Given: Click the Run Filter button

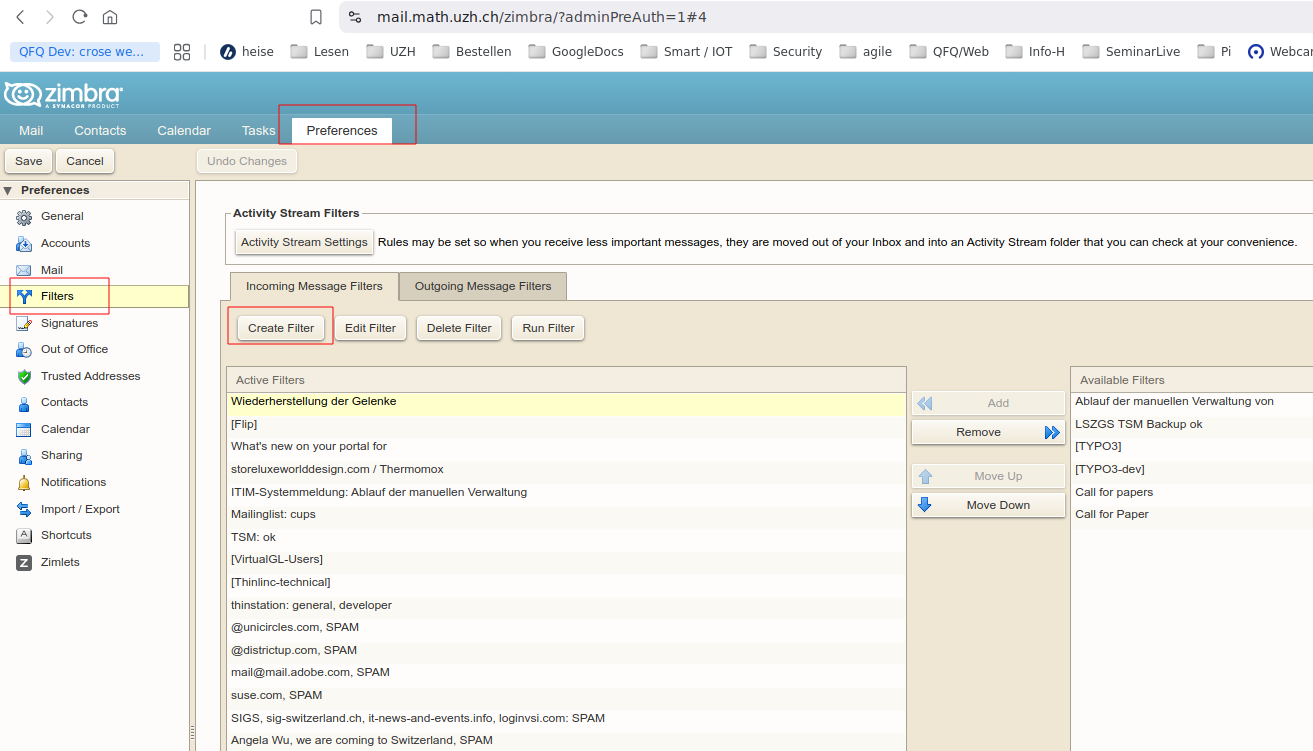Looking at the screenshot, I should [548, 328].
